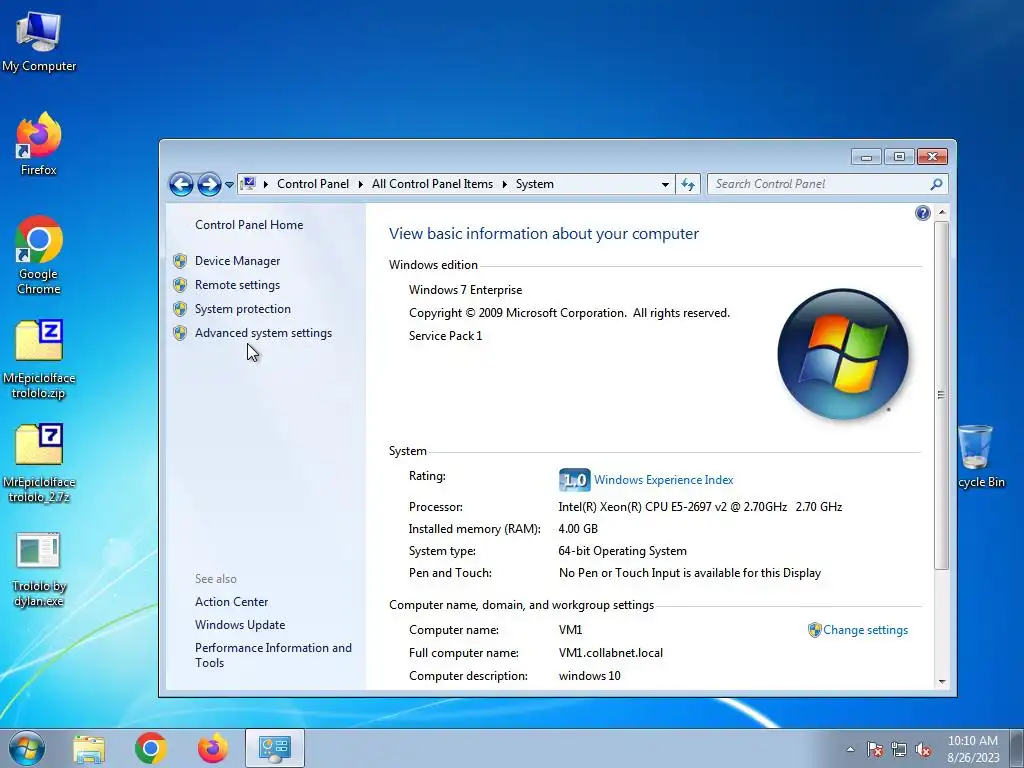
Task: Click the Back navigation button
Action: pos(182,184)
